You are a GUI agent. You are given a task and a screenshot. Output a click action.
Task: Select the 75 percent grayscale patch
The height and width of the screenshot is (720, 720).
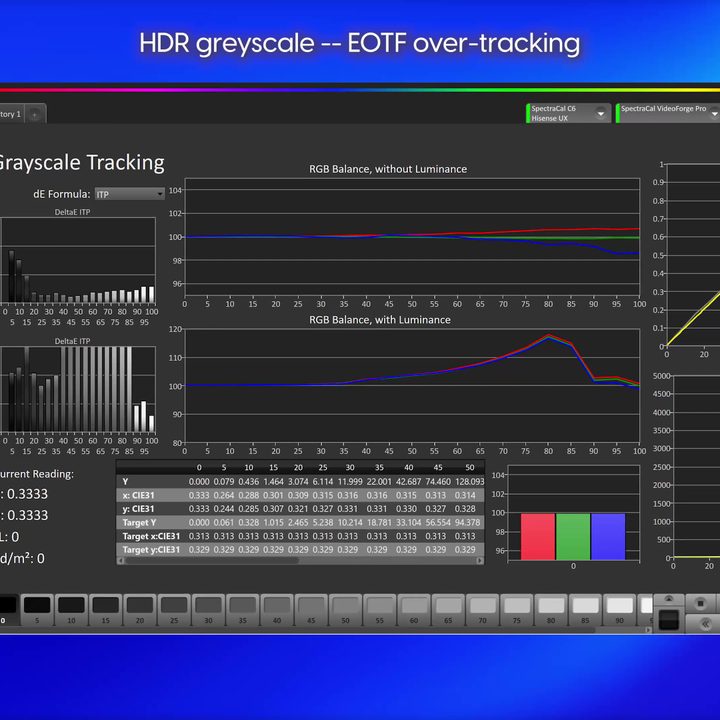(x=517, y=609)
